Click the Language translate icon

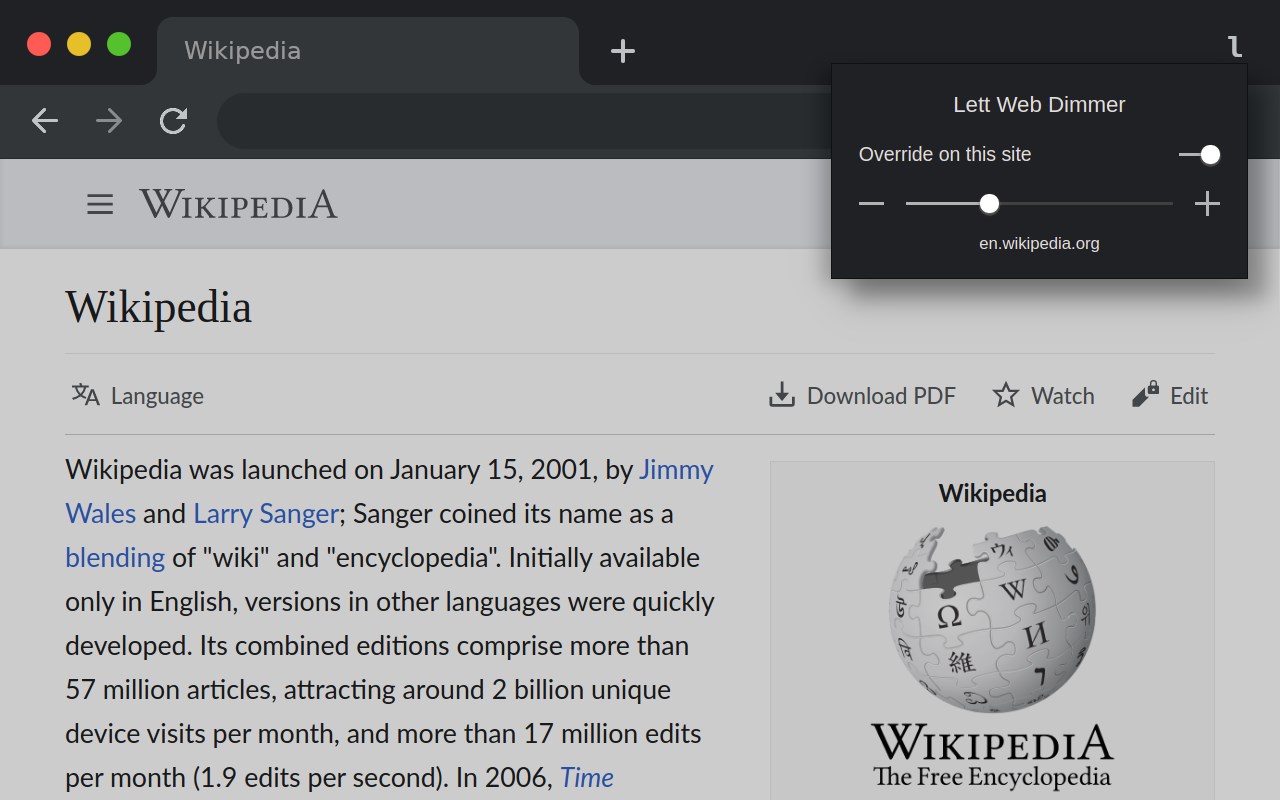pyautogui.click(x=86, y=395)
